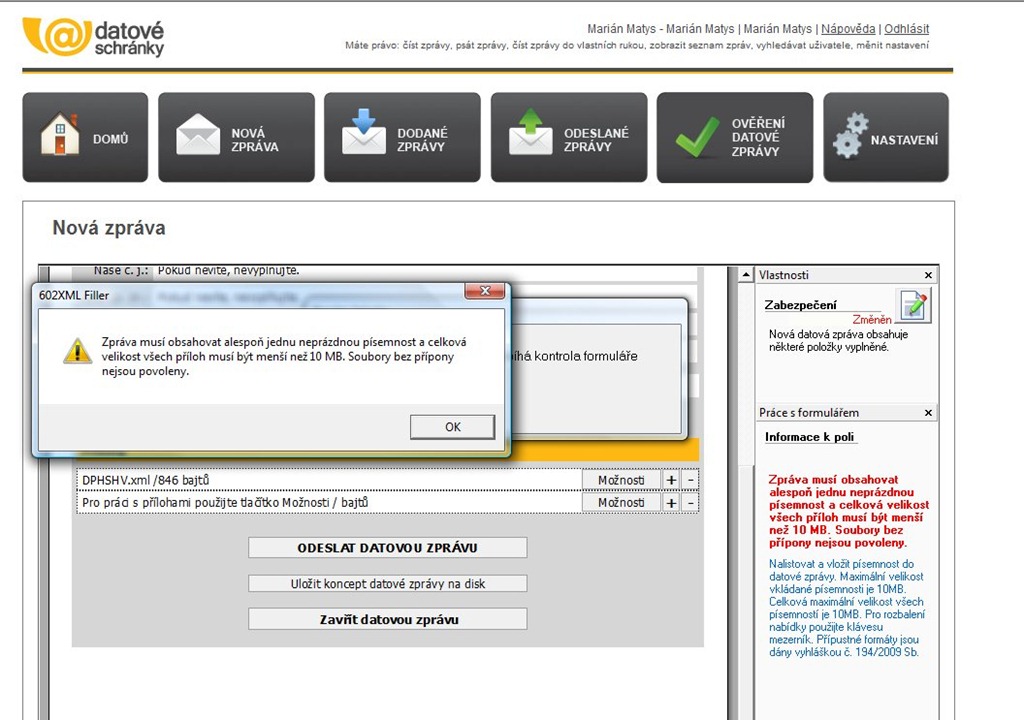Click the scrollbar up arrow beside Vlastnosti
The height and width of the screenshot is (720, 1024).
point(746,275)
